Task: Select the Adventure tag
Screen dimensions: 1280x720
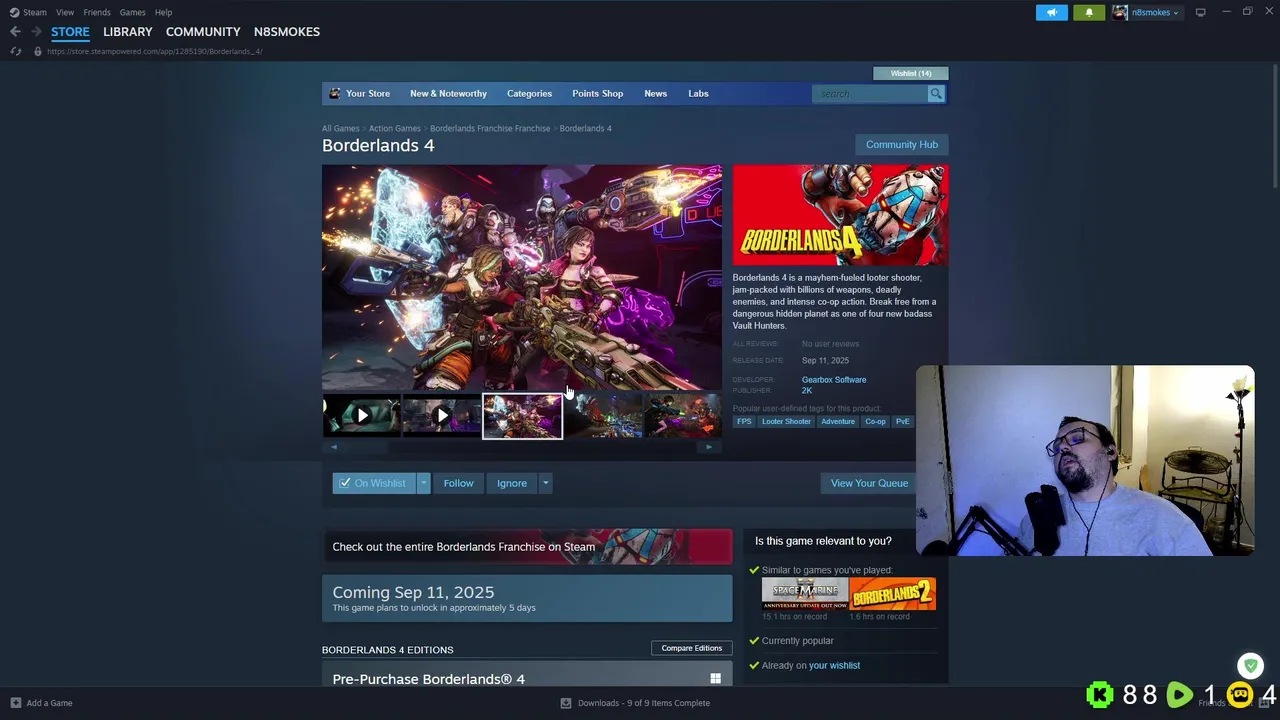Action: tap(838, 422)
